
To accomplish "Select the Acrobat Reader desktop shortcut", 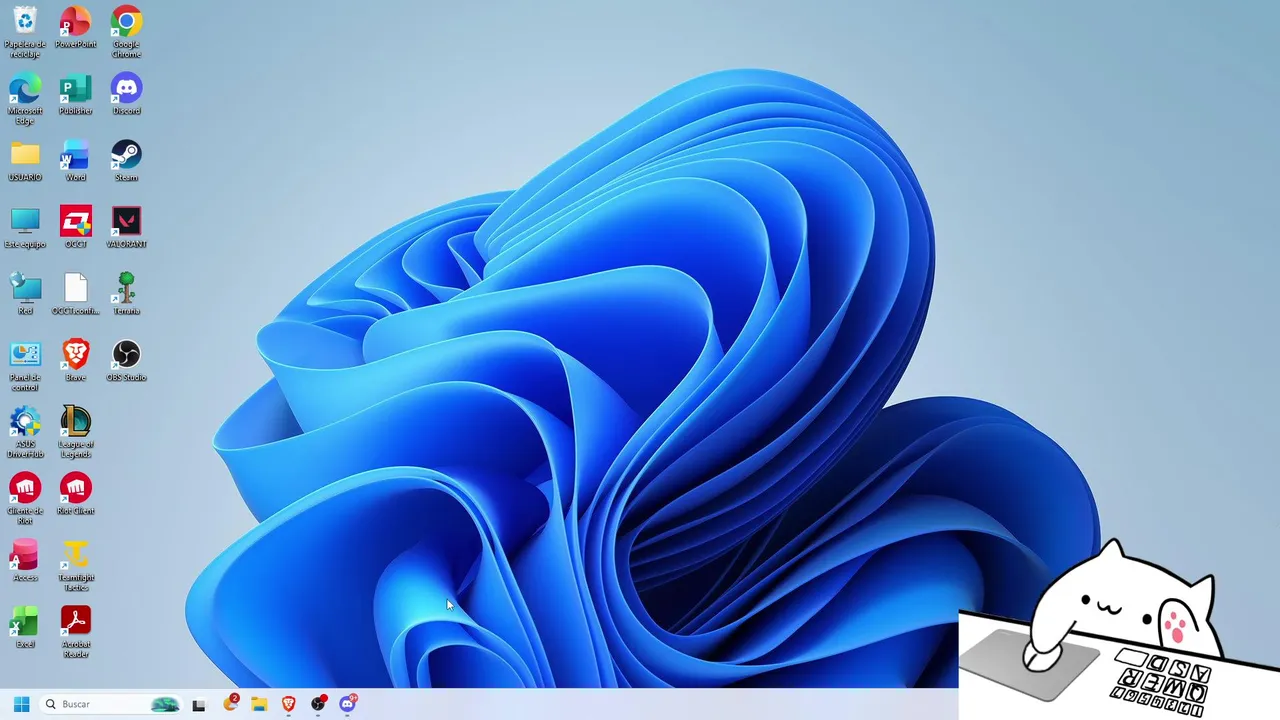I will [75, 633].
